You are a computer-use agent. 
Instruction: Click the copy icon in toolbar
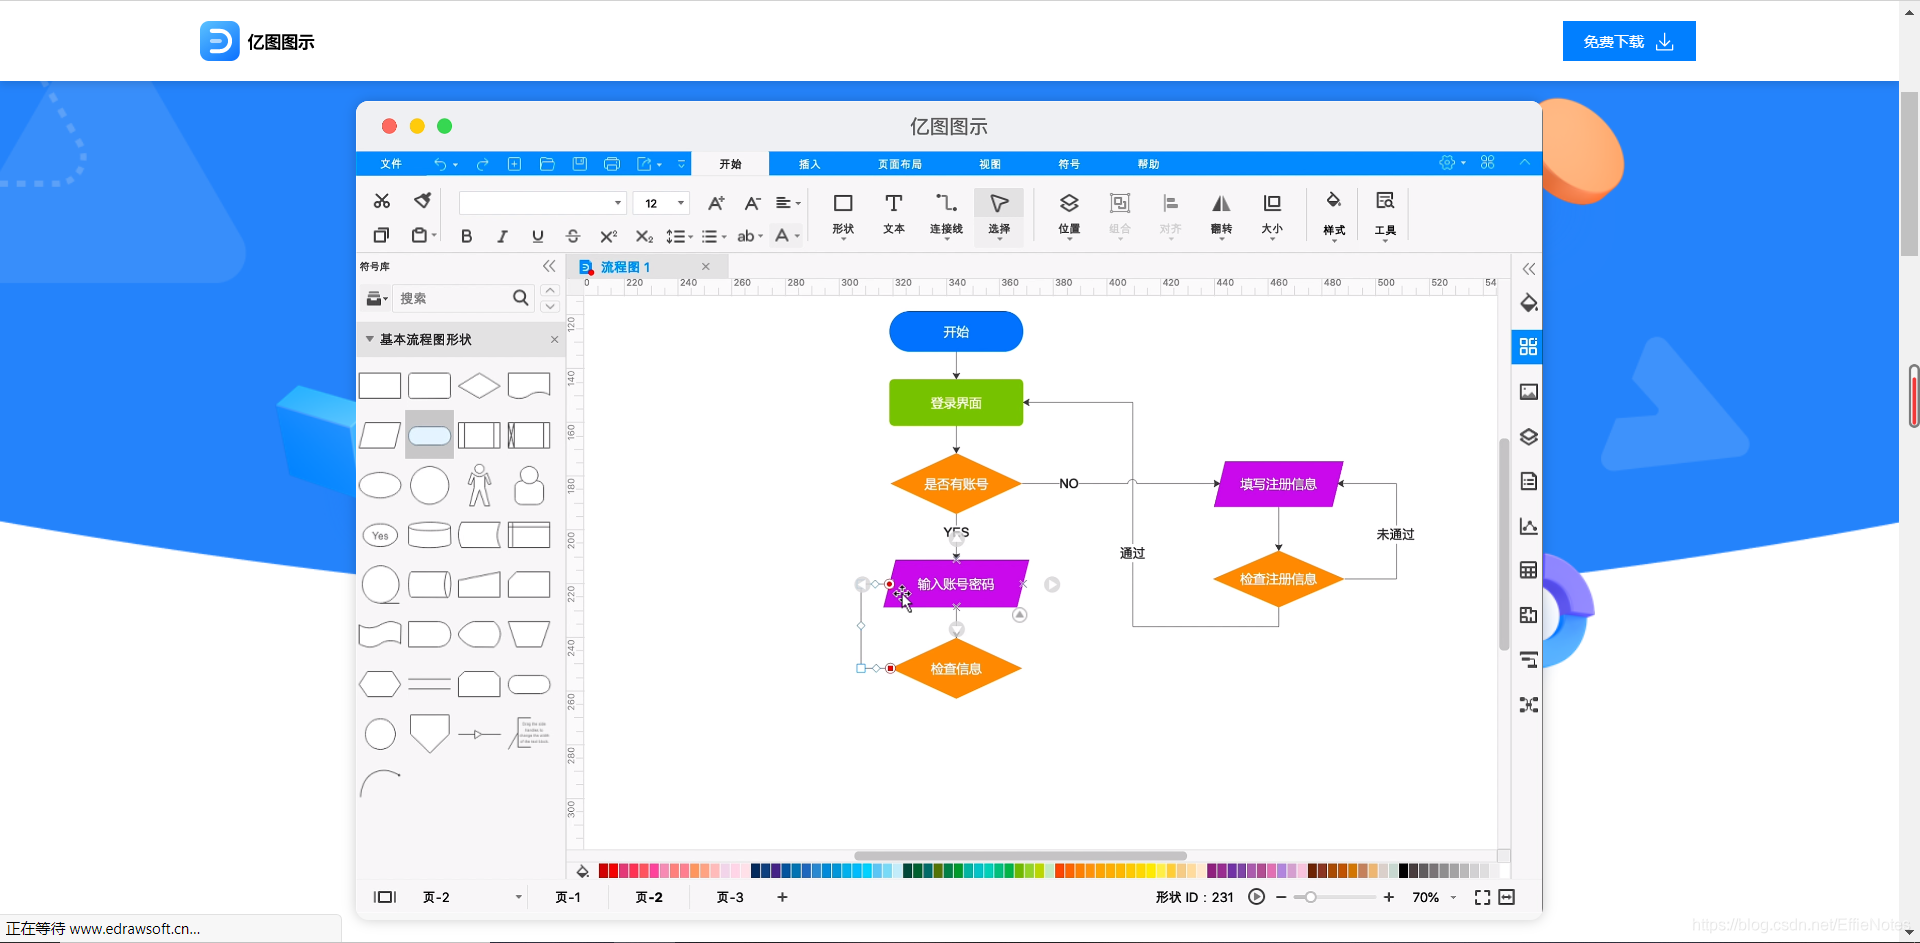coord(381,235)
